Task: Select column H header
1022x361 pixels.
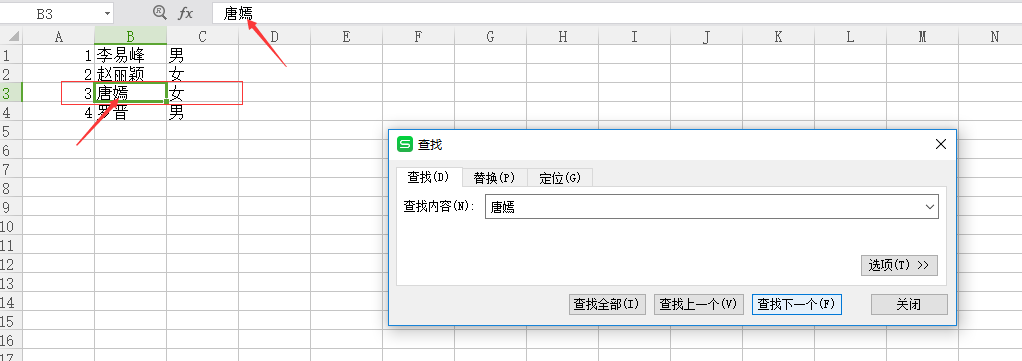Action: pos(562,36)
